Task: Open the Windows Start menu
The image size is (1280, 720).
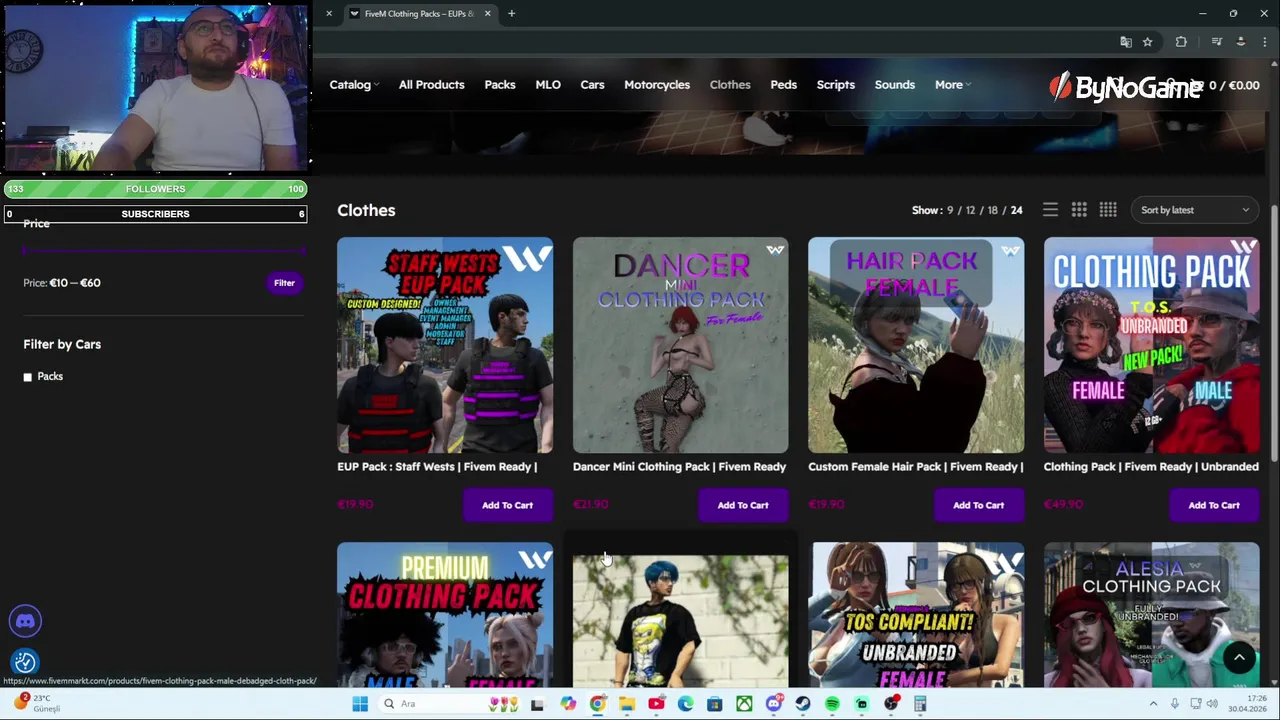Action: 360,704
